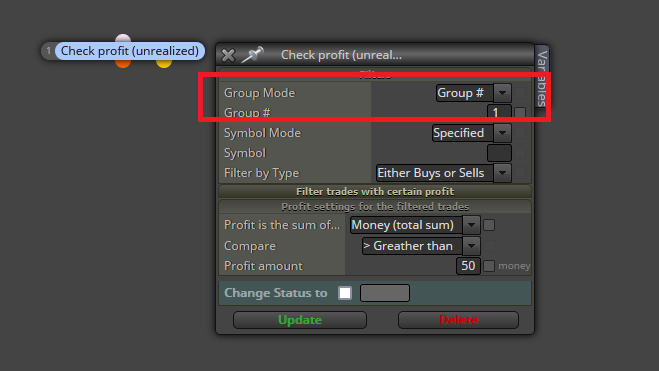Open Profit is the sum of dropdown
This screenshot has height=371, width=659.
415,225
